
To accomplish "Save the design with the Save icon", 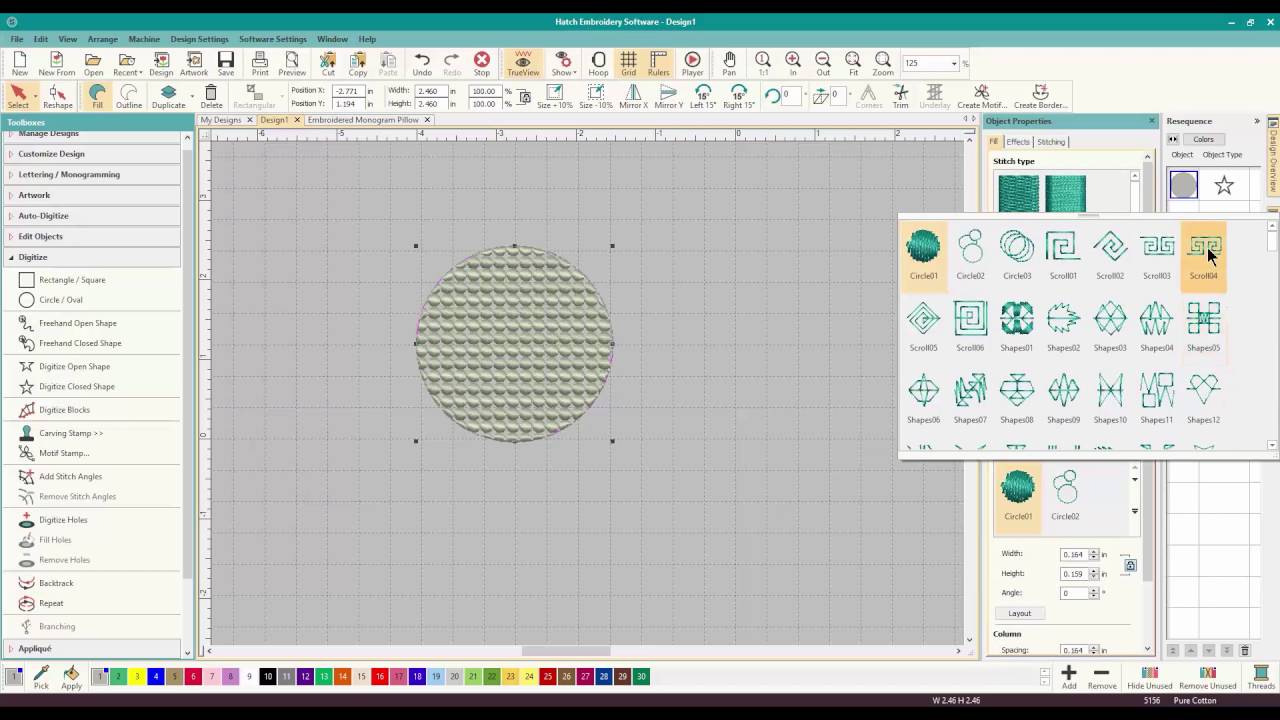I will [x=226, y=64].
